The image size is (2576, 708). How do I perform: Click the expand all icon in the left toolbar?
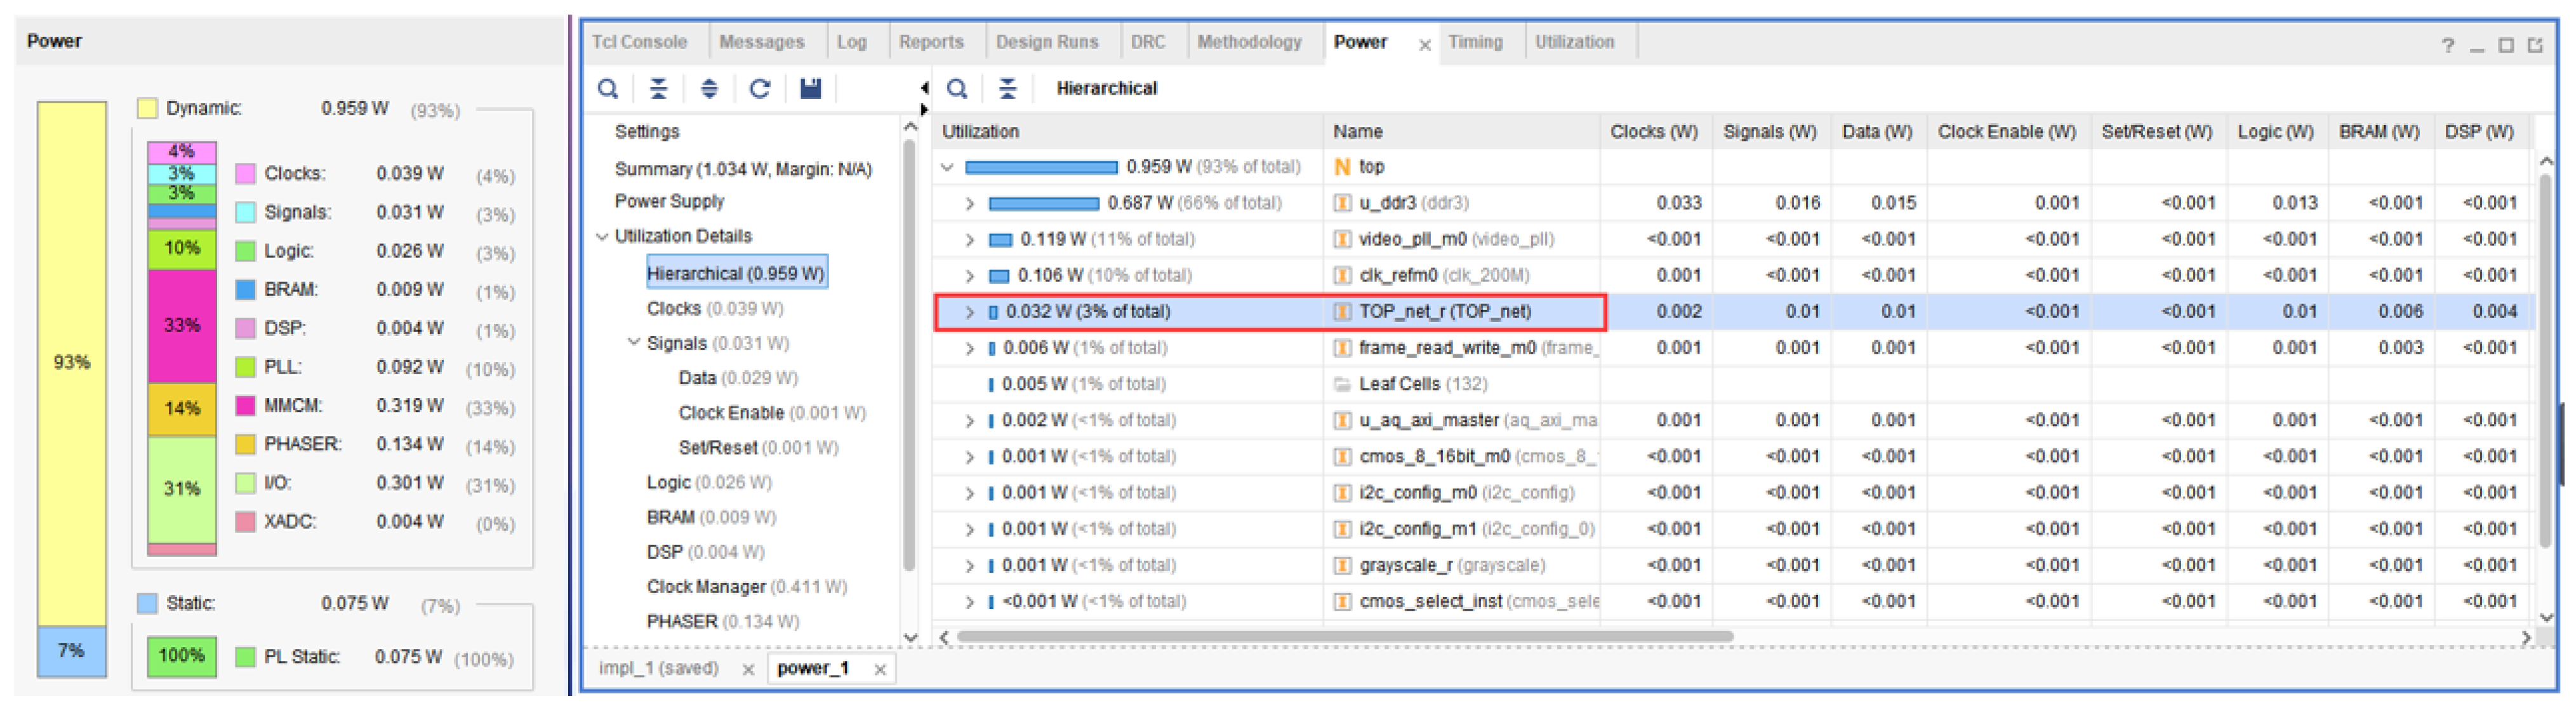click(709, 89)
